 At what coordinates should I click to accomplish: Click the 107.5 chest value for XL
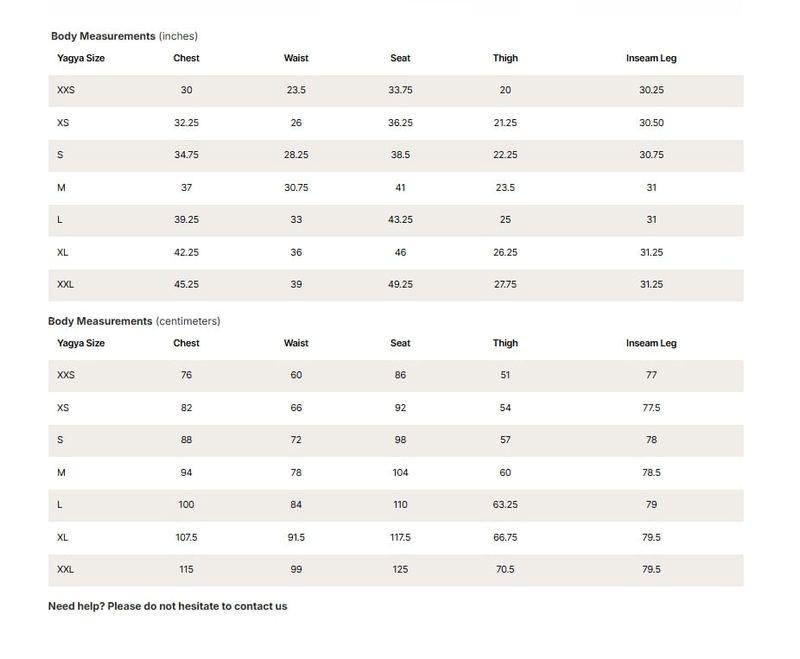186,537
